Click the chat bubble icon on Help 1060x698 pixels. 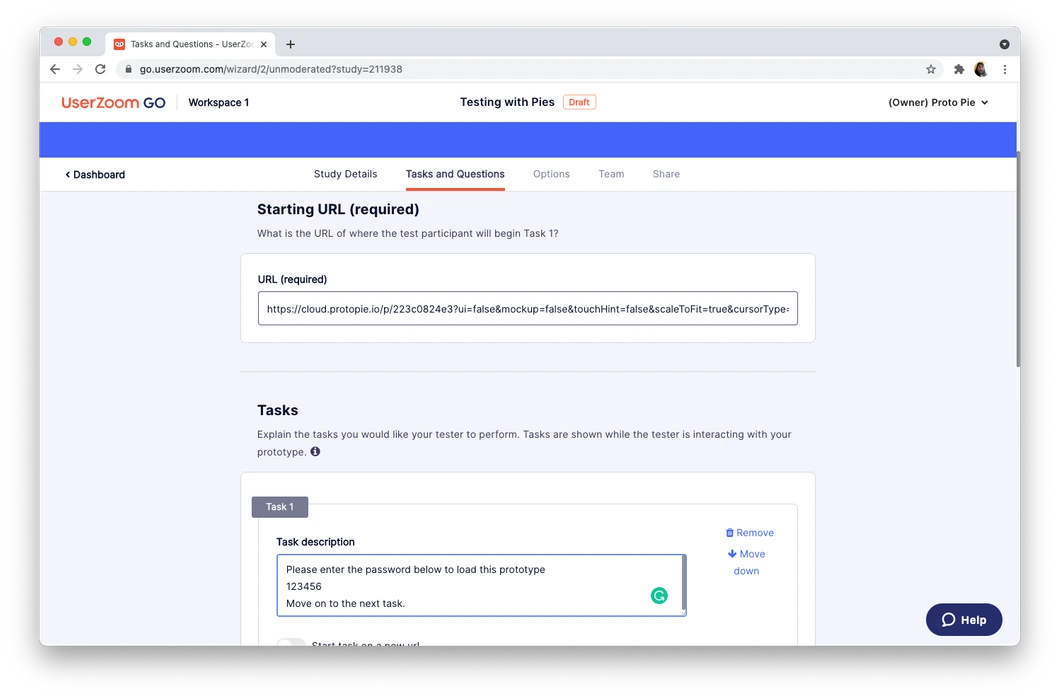(x=948, y=620)
